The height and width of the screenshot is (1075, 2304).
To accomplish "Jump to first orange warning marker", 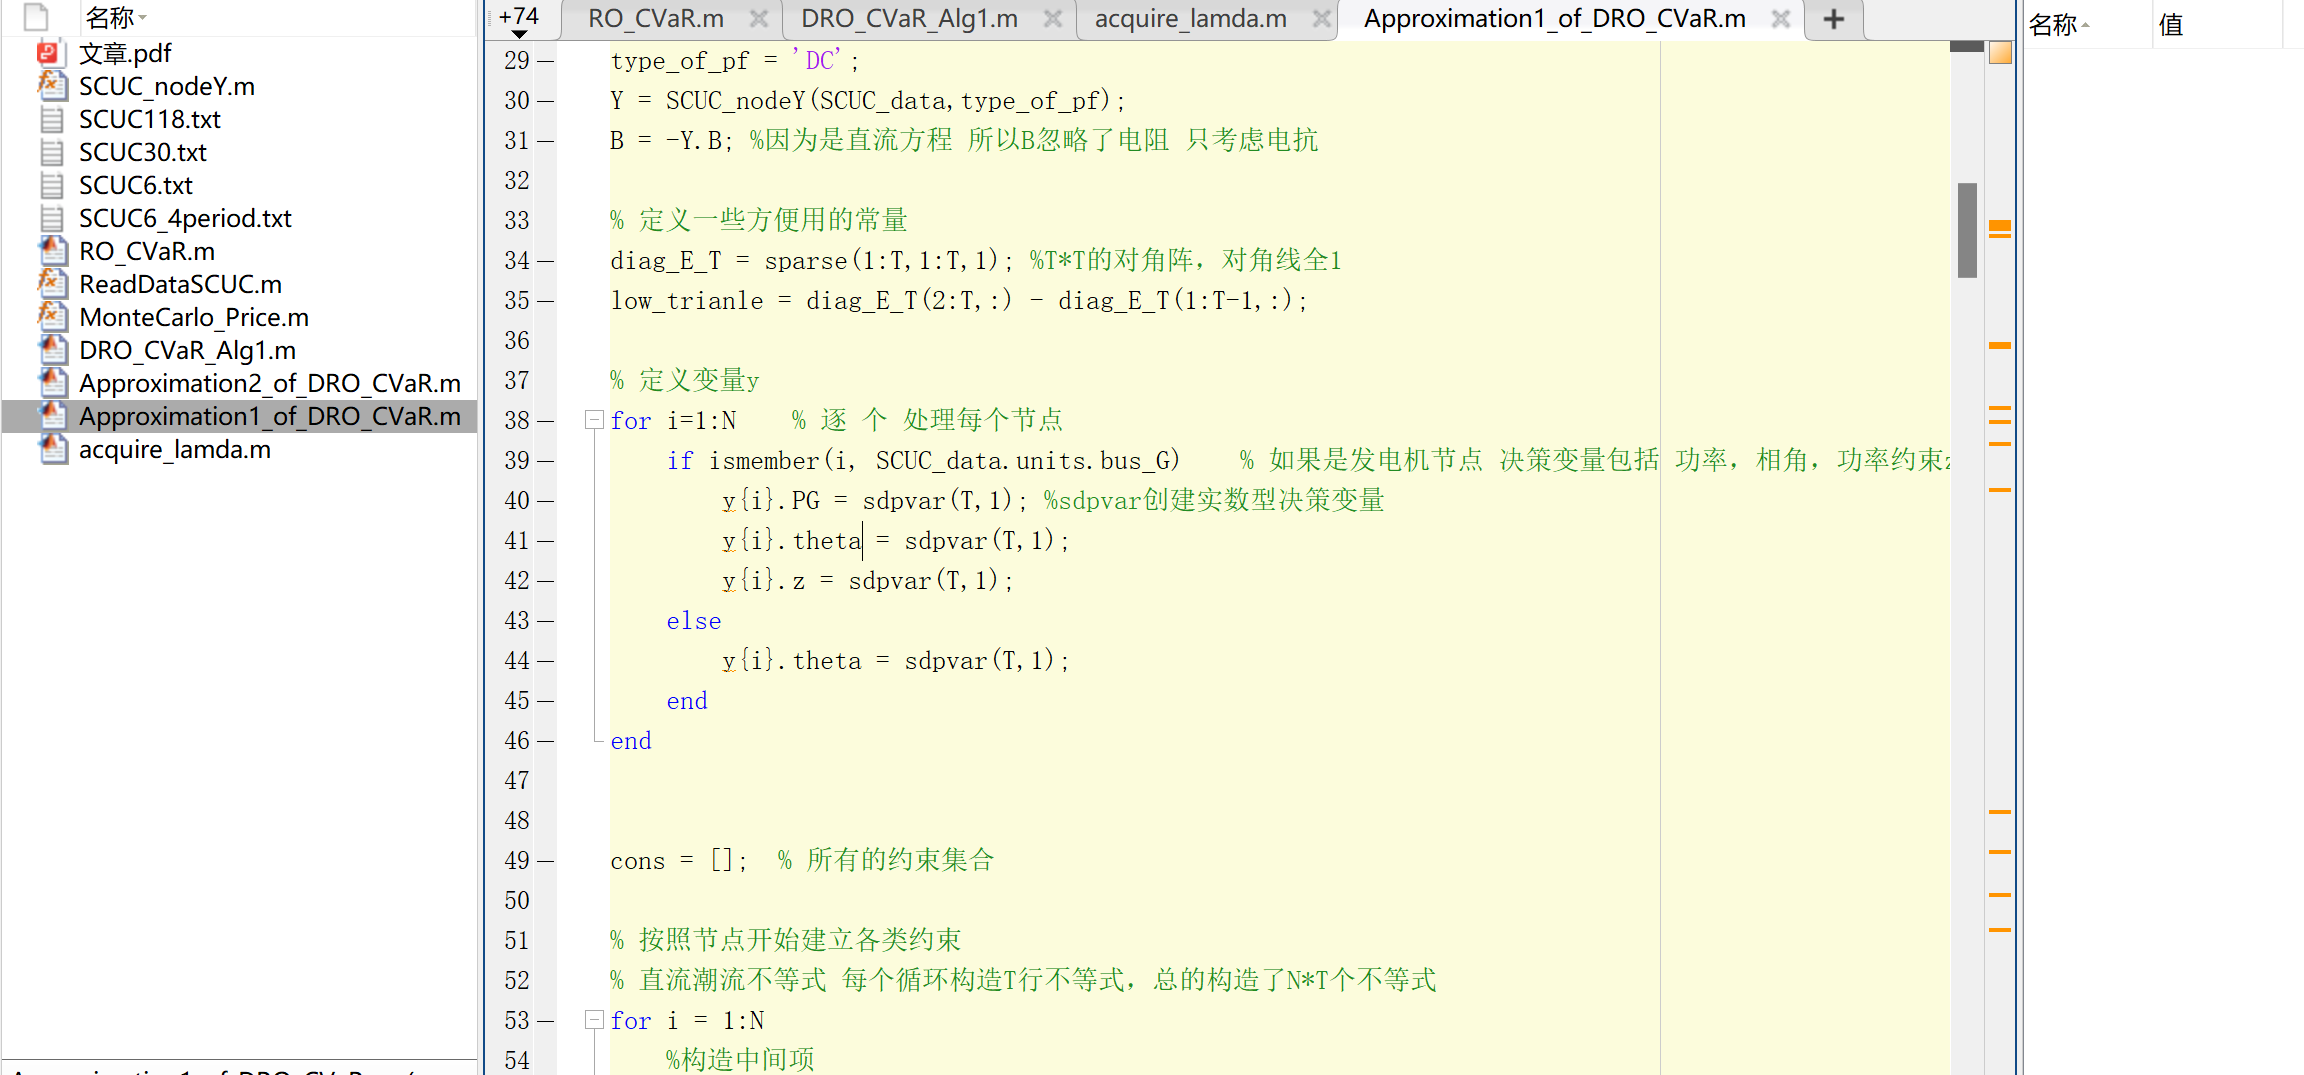I will click(x=2000, y=225).
